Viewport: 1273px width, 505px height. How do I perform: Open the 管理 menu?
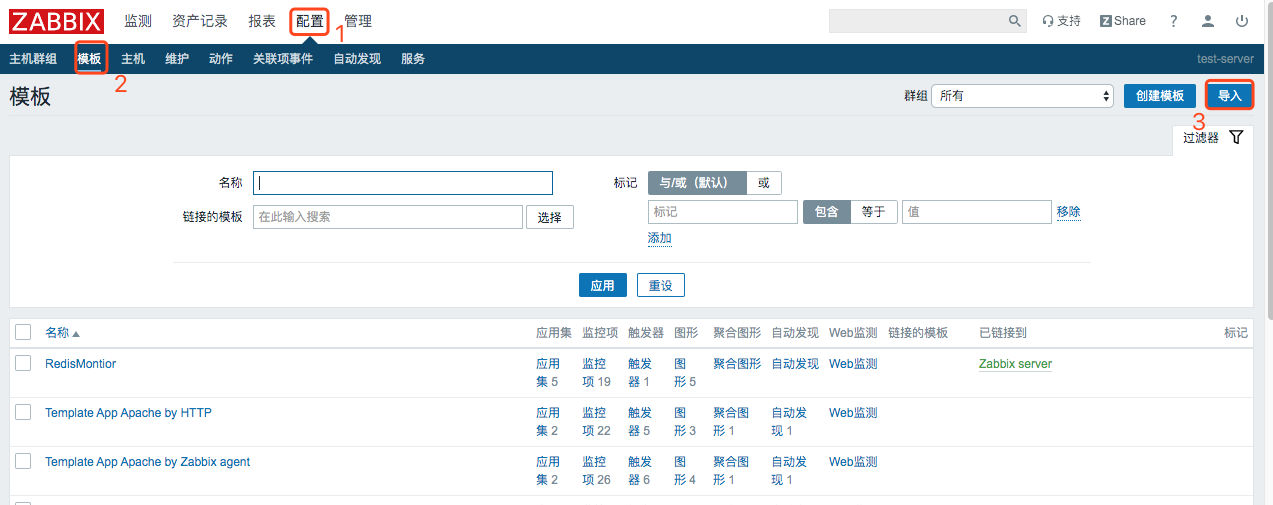click(x=358, y=21)
